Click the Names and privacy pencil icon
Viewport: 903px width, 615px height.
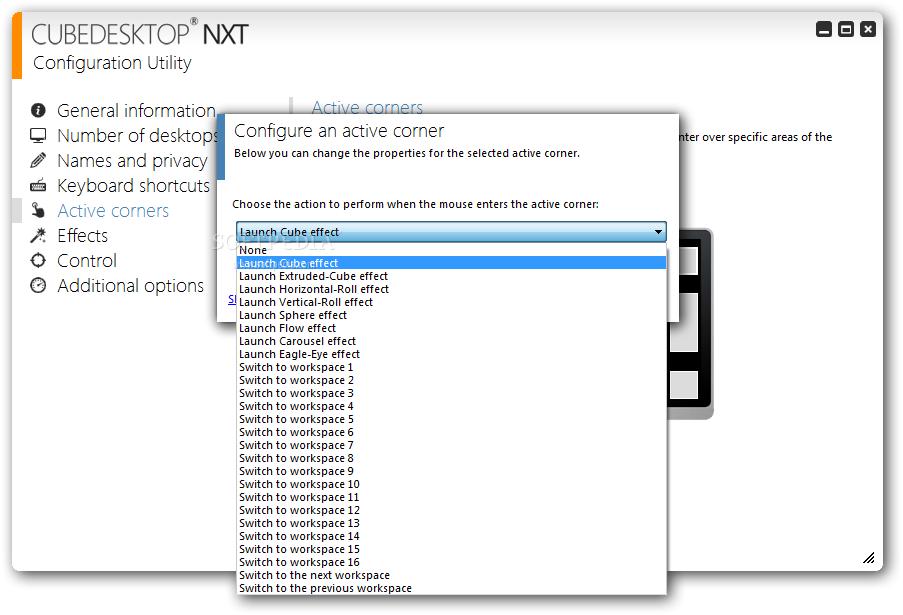tap(38, 160)
